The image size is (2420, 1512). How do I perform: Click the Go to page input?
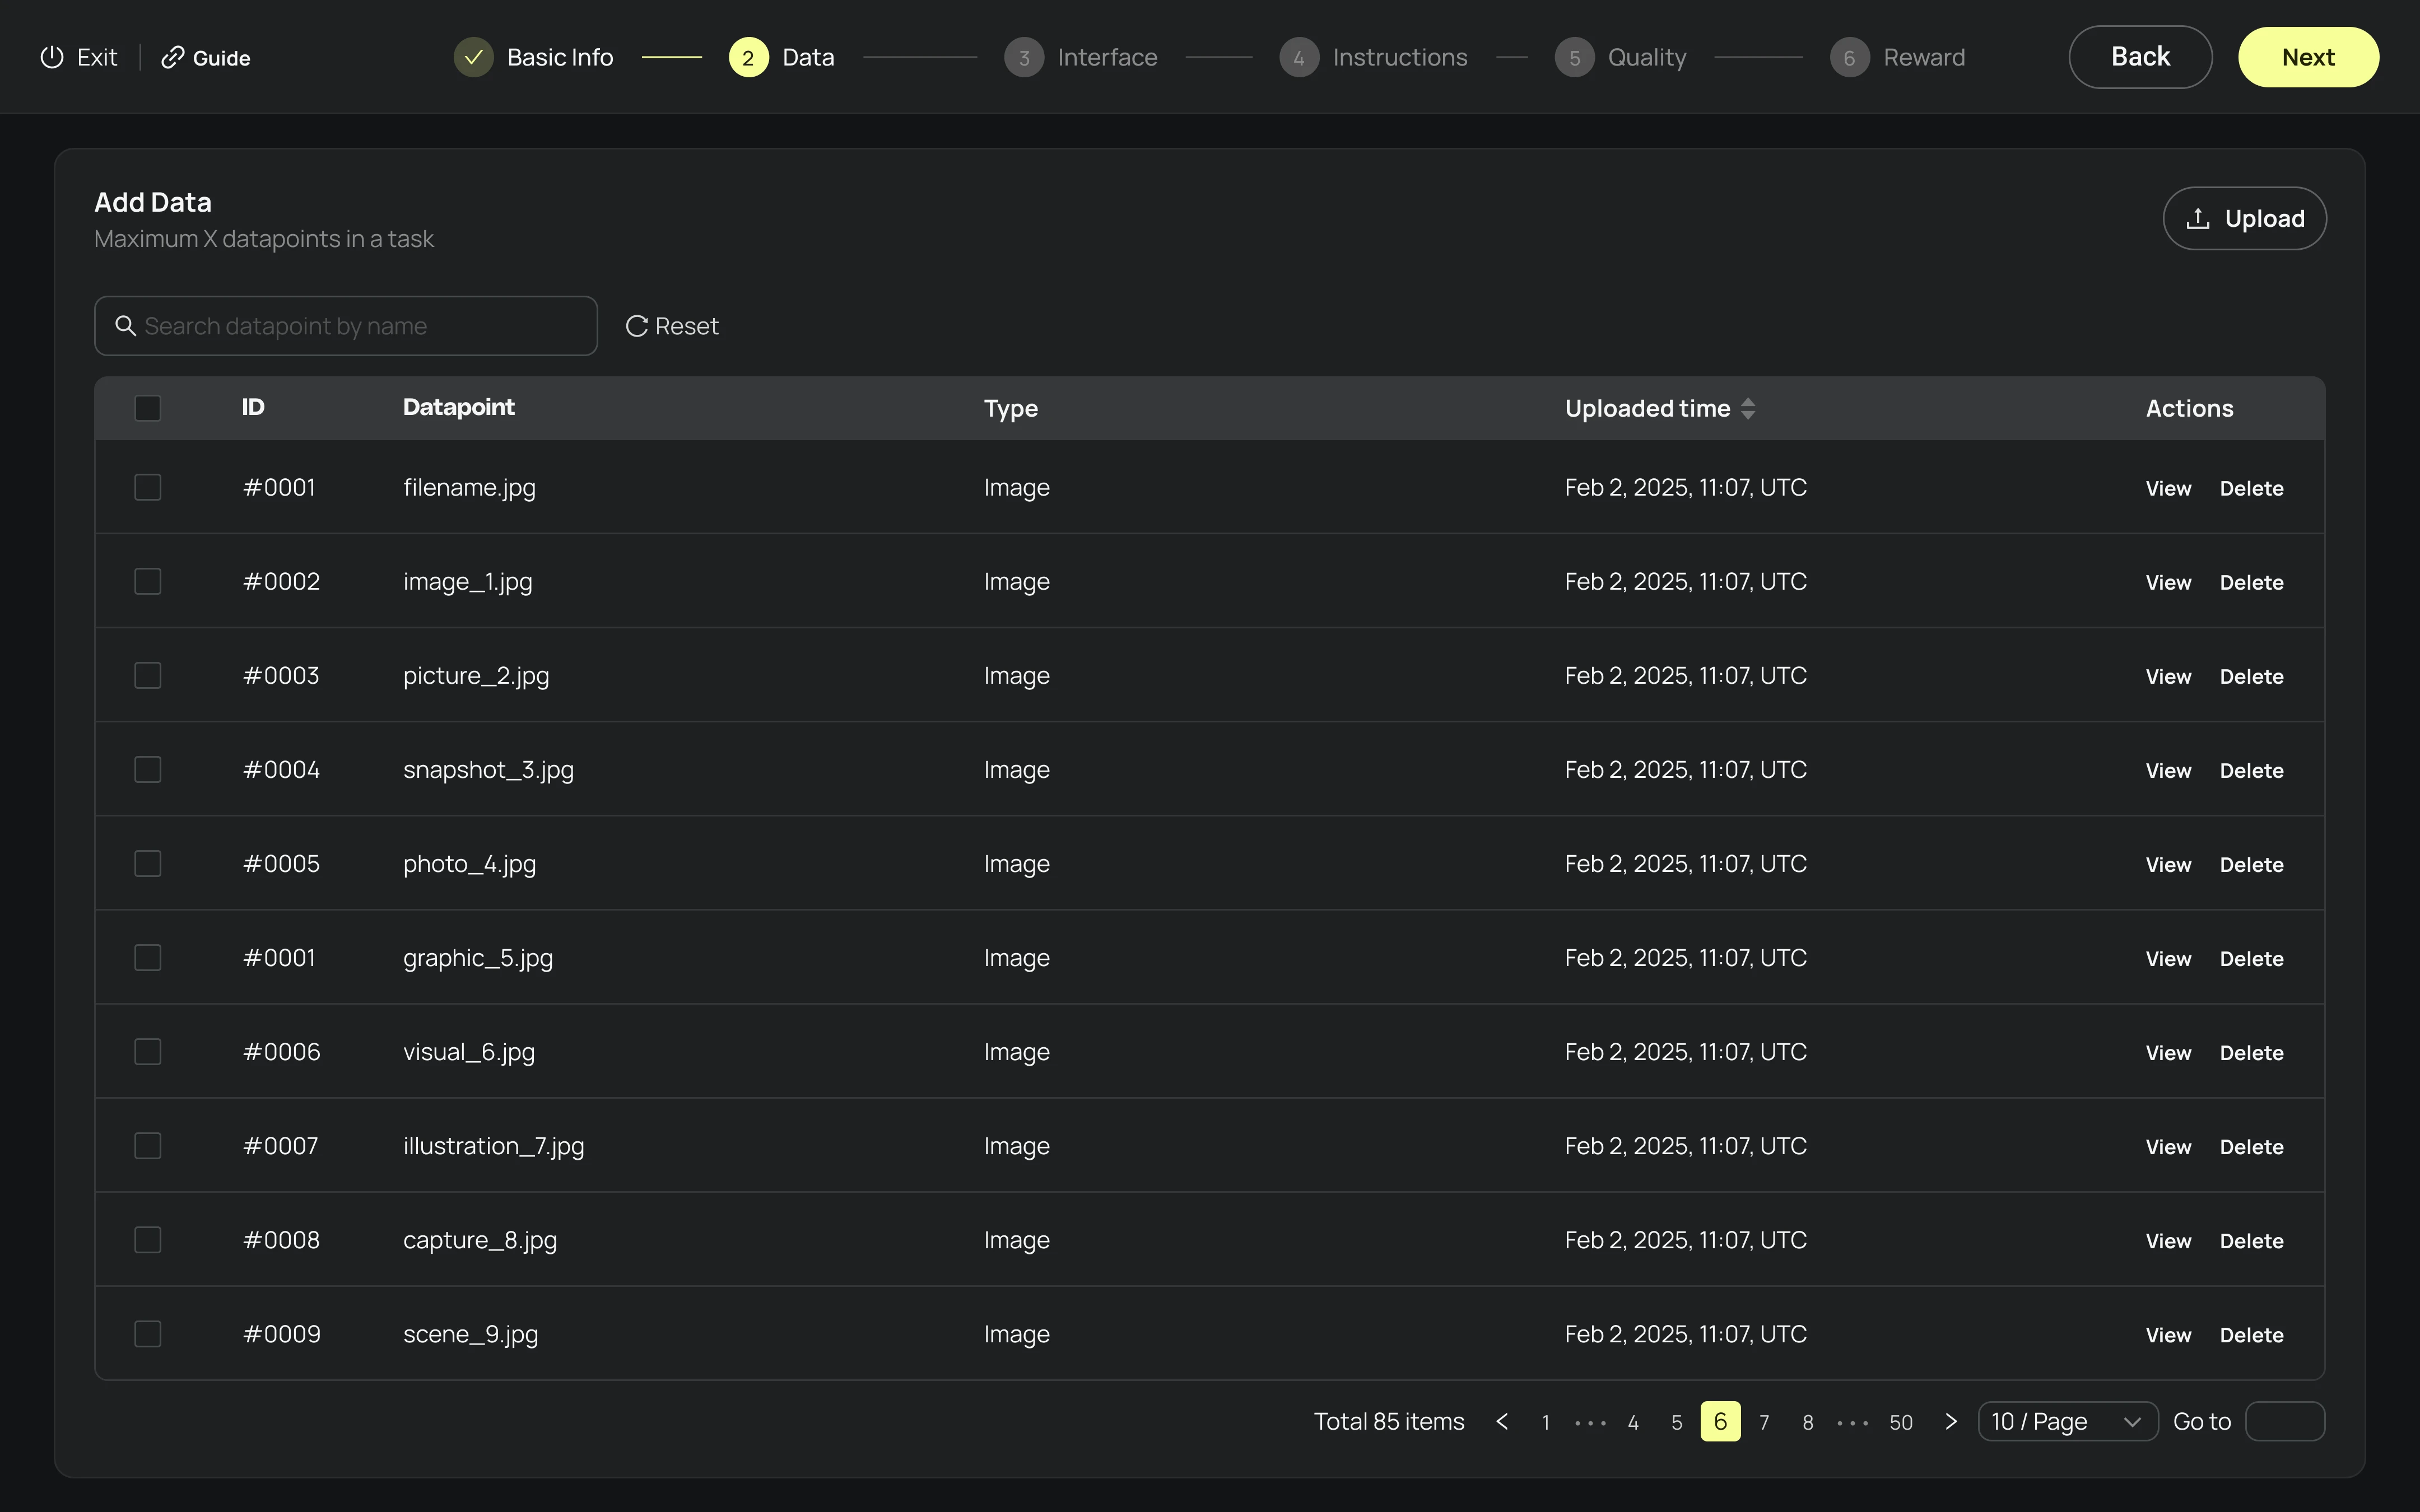click(2284, 1421)
